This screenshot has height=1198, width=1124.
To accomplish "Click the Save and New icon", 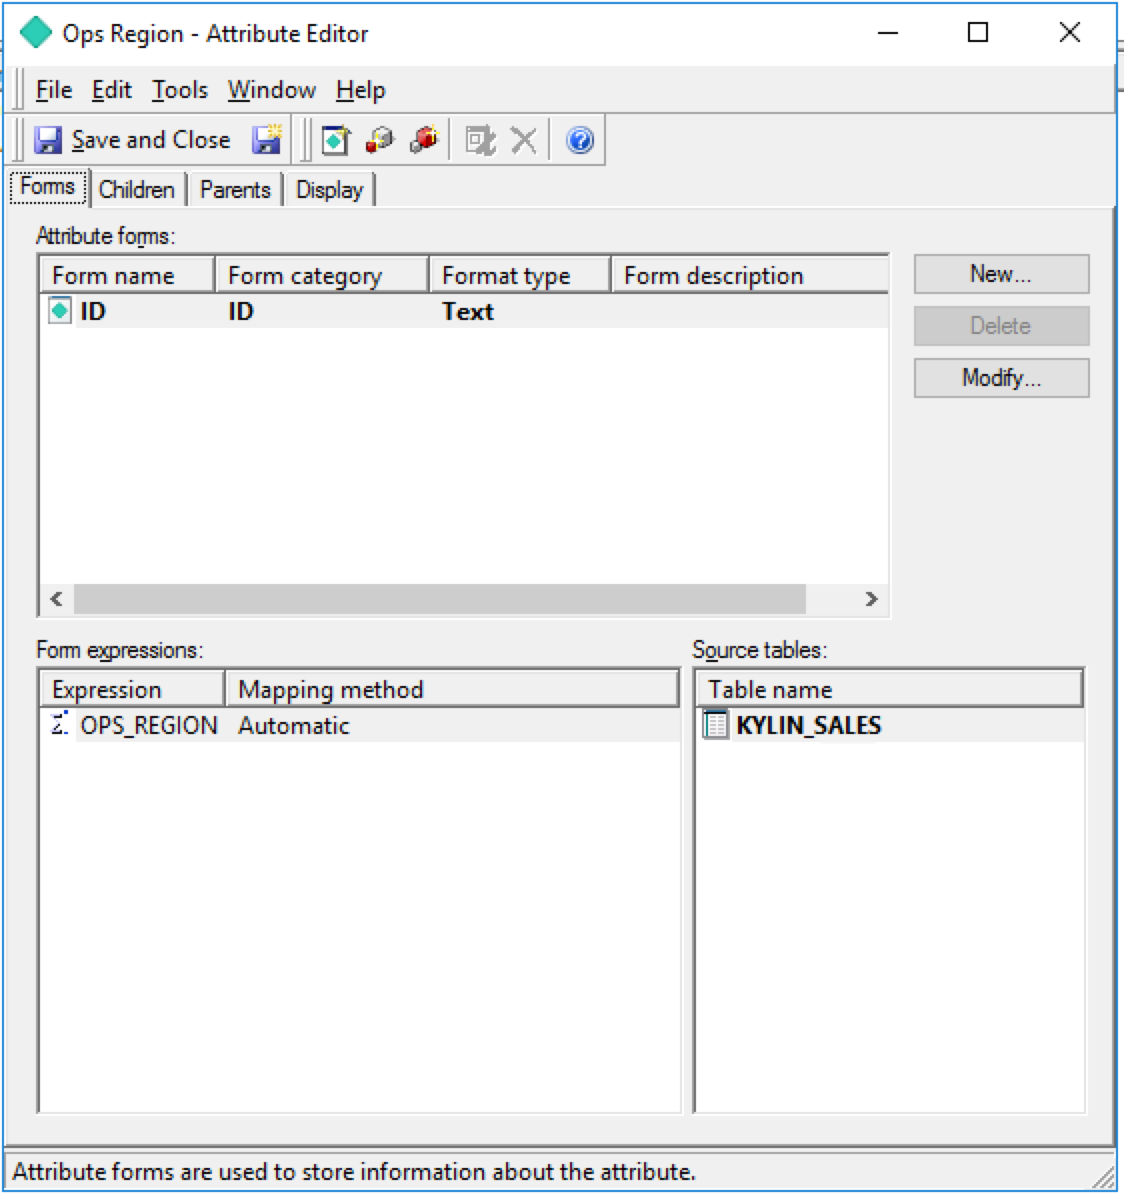I will [267, 140].
